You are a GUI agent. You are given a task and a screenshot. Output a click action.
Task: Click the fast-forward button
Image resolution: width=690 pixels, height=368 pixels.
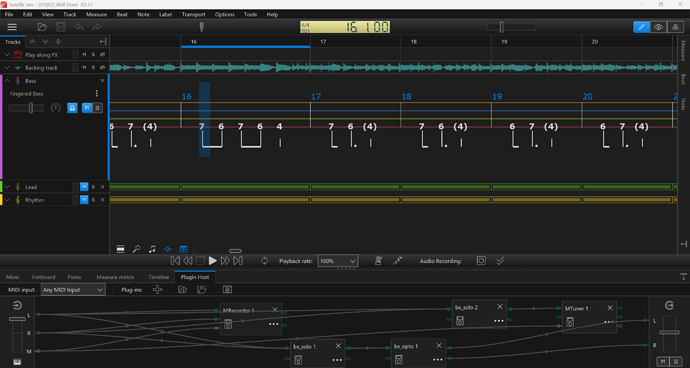(x=225, y=261)
